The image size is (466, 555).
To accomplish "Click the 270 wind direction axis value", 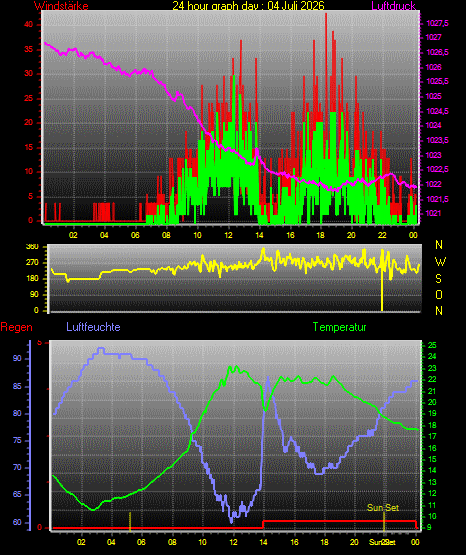I will coord(32,263).
